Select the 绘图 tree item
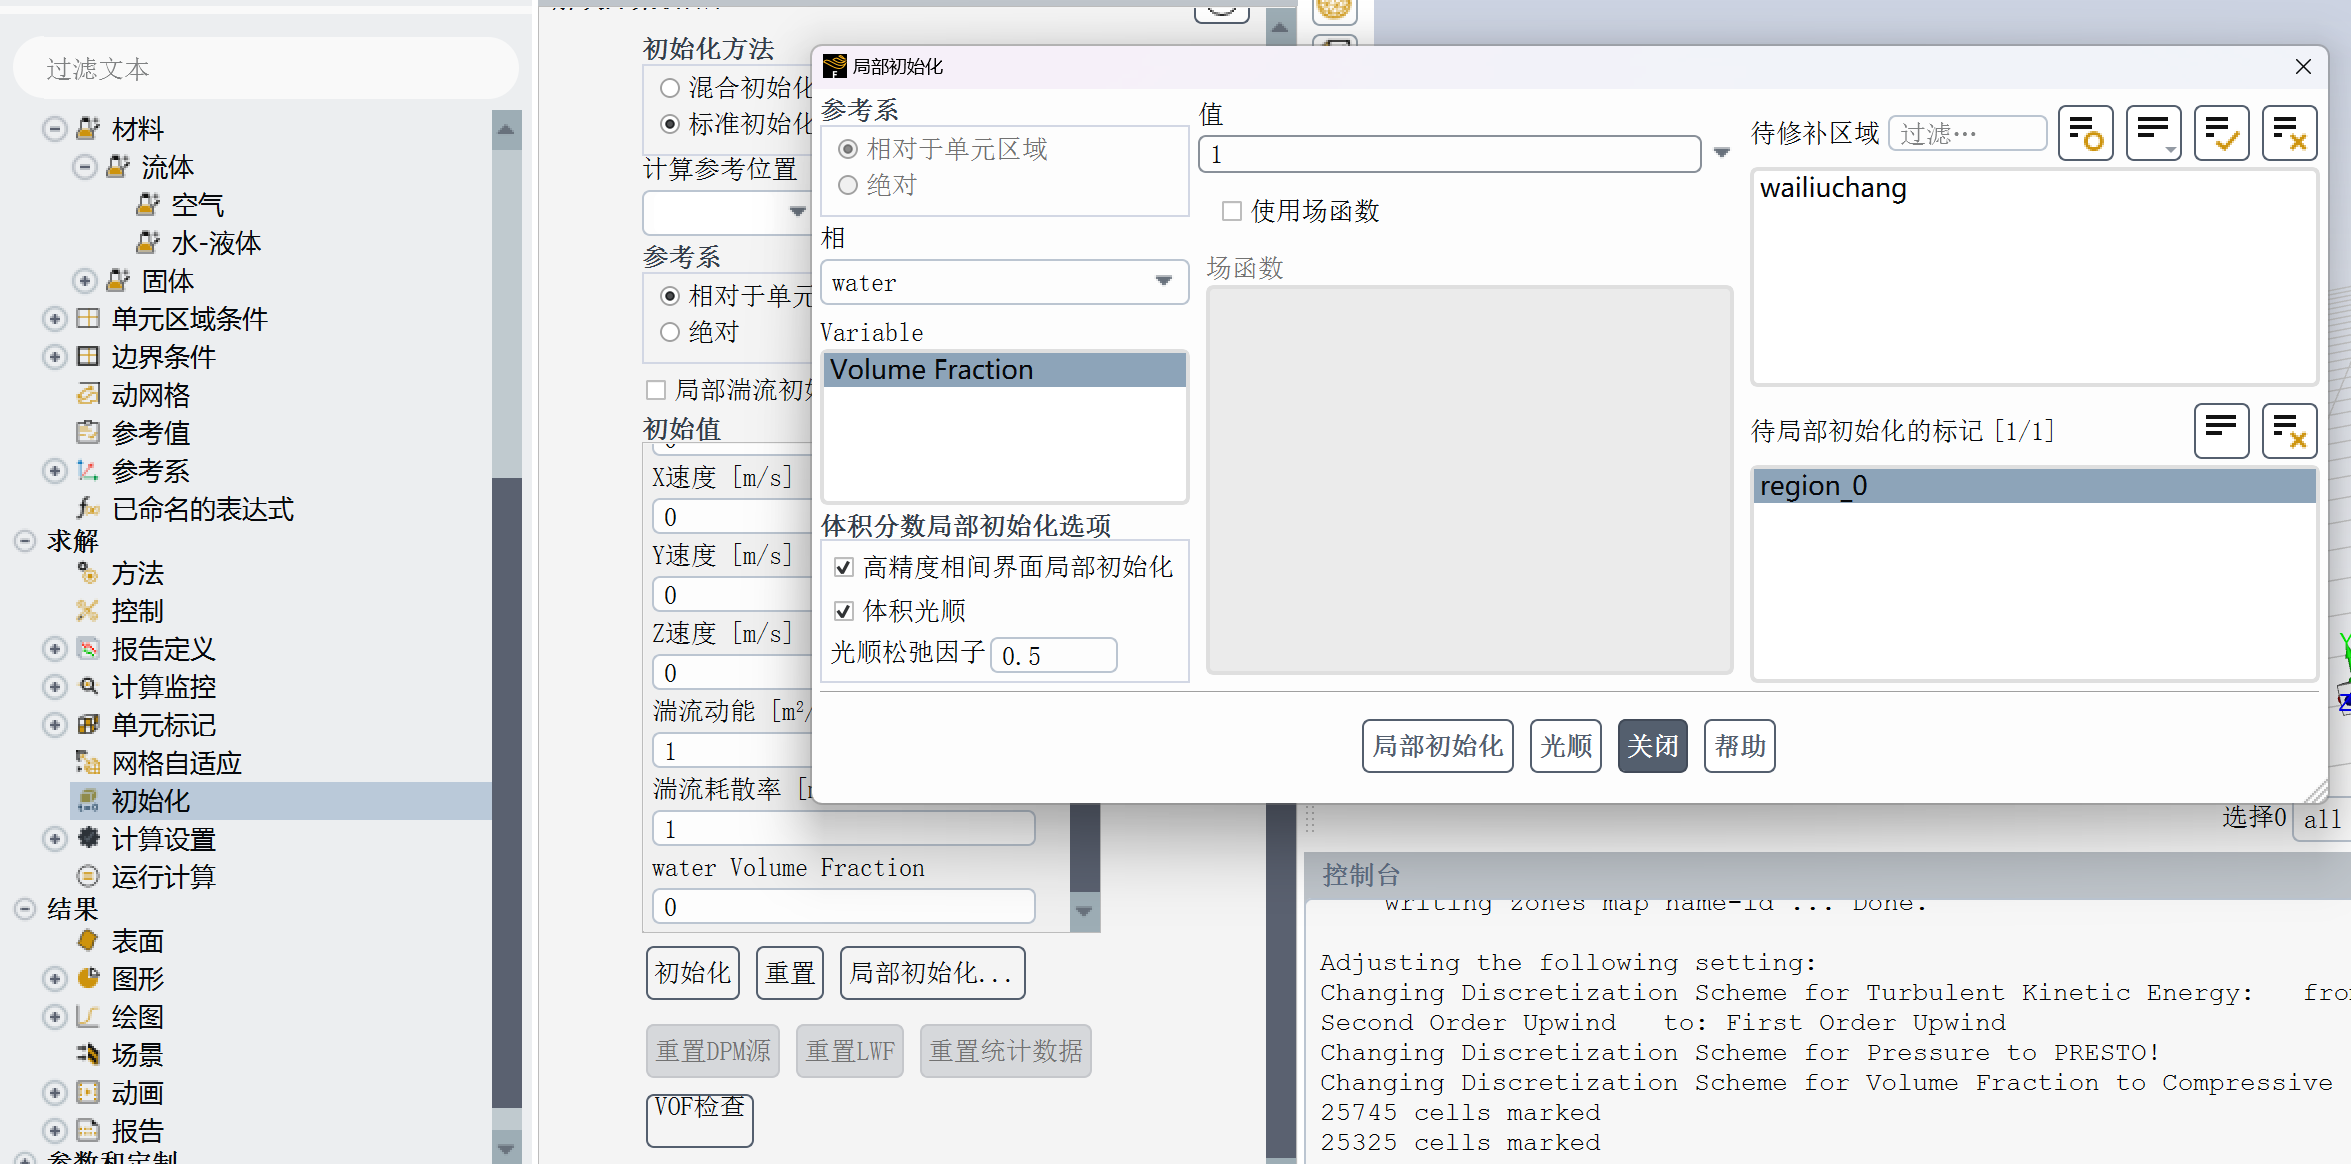This screenshot has width=2351, height=1164. click(x=137, y=1017)
